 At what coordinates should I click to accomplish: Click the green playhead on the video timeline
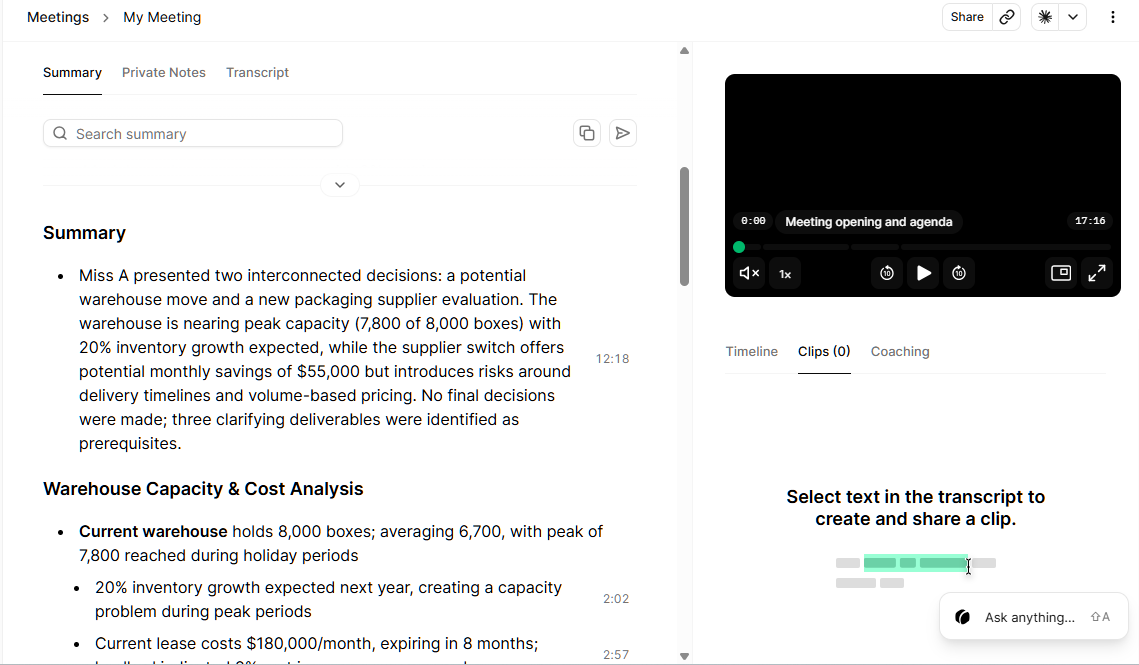pos(739,247)
